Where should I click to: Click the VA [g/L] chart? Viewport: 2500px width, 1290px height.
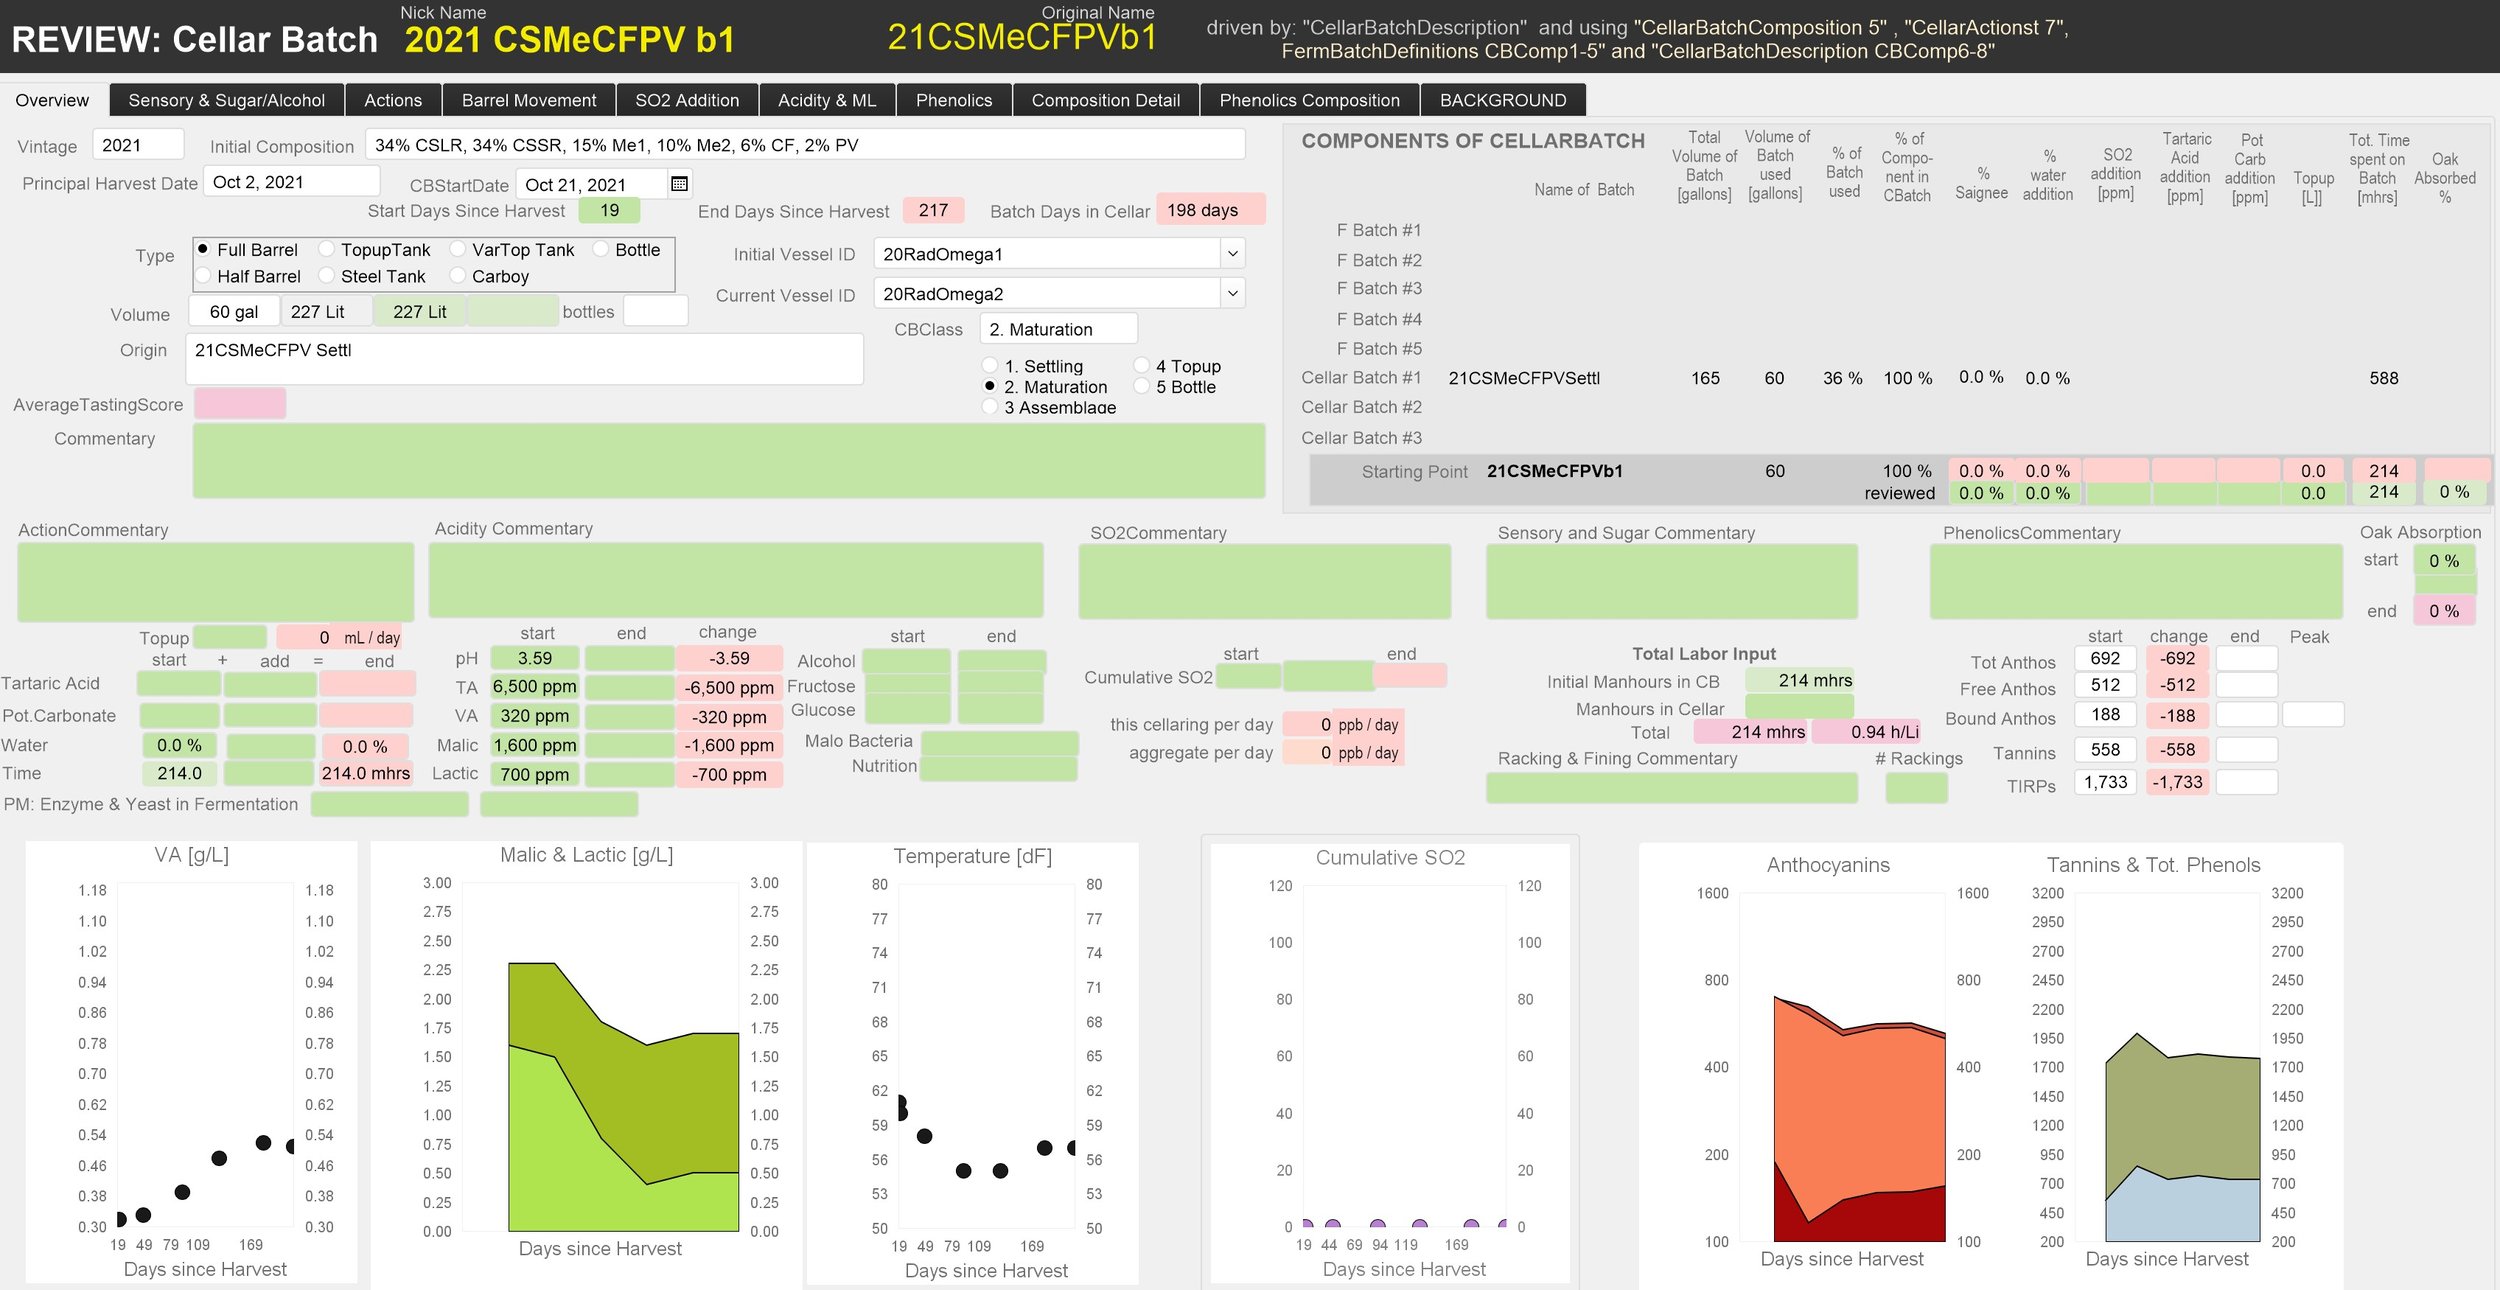[192, 1062]
